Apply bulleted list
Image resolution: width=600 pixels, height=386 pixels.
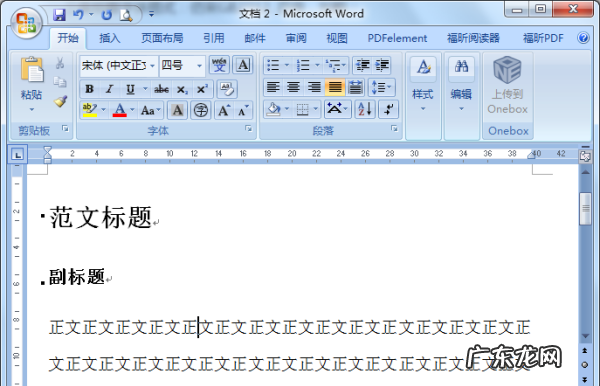(x=273, y=65)
